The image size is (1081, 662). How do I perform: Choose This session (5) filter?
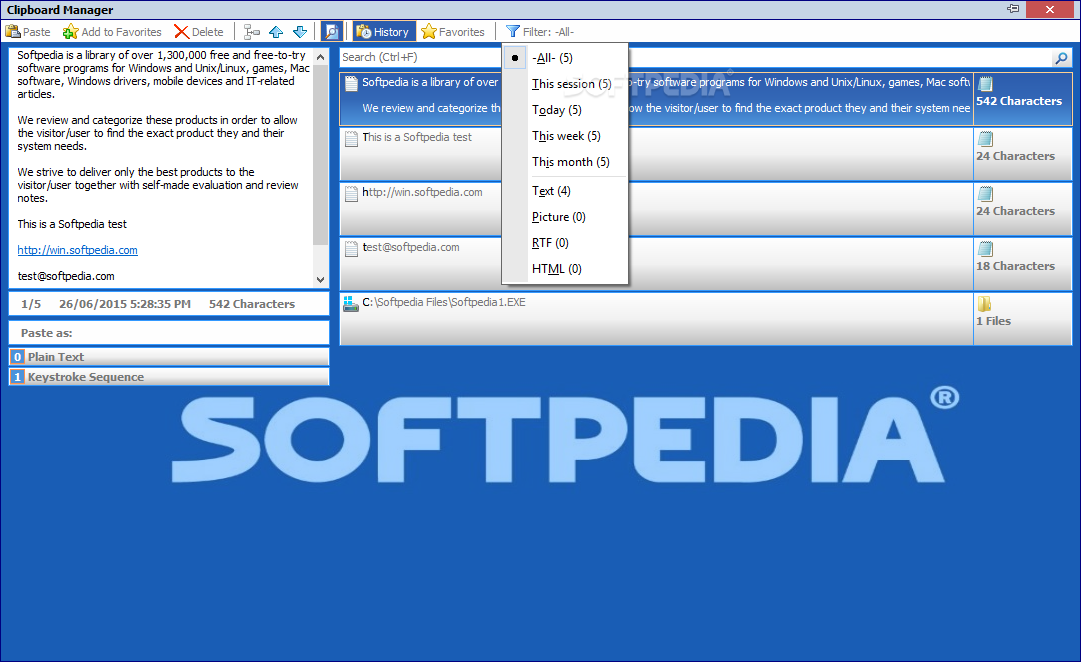point(565,84)
